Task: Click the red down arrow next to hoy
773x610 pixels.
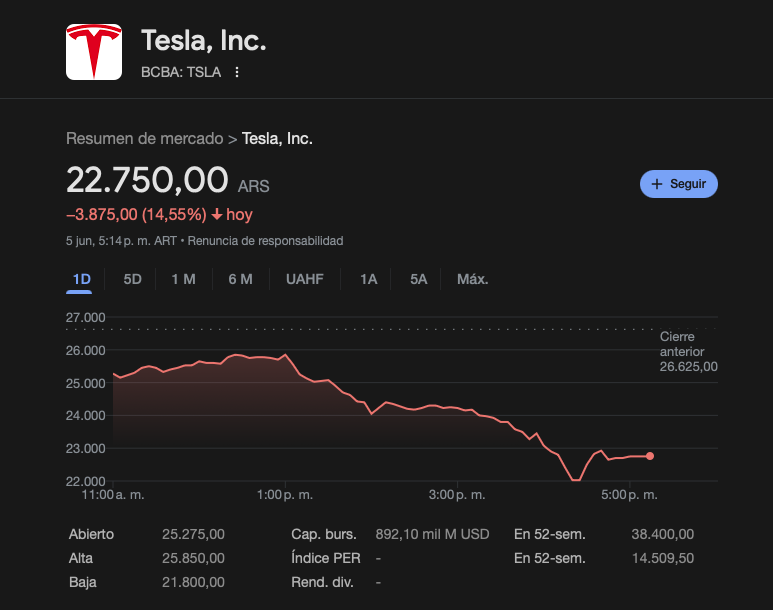Action: 216,214
